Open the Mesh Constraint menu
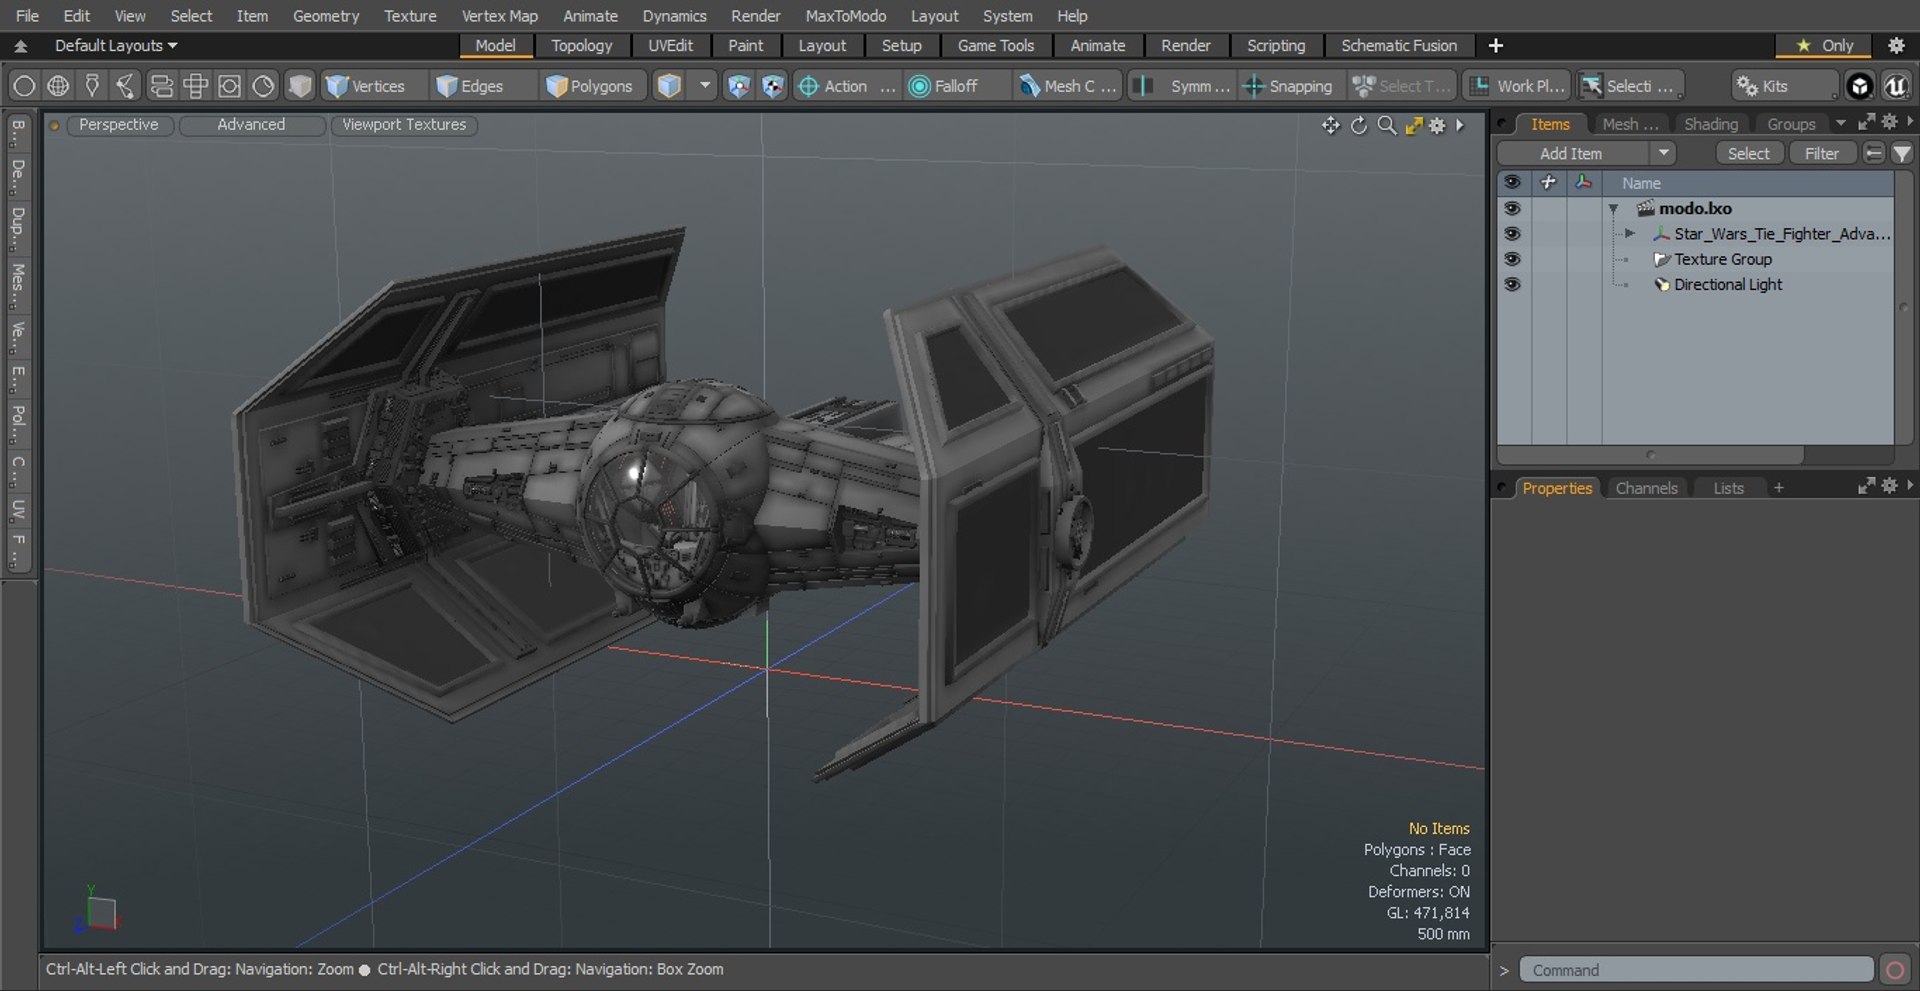 pyautogui.click(x=1067, y=86)
